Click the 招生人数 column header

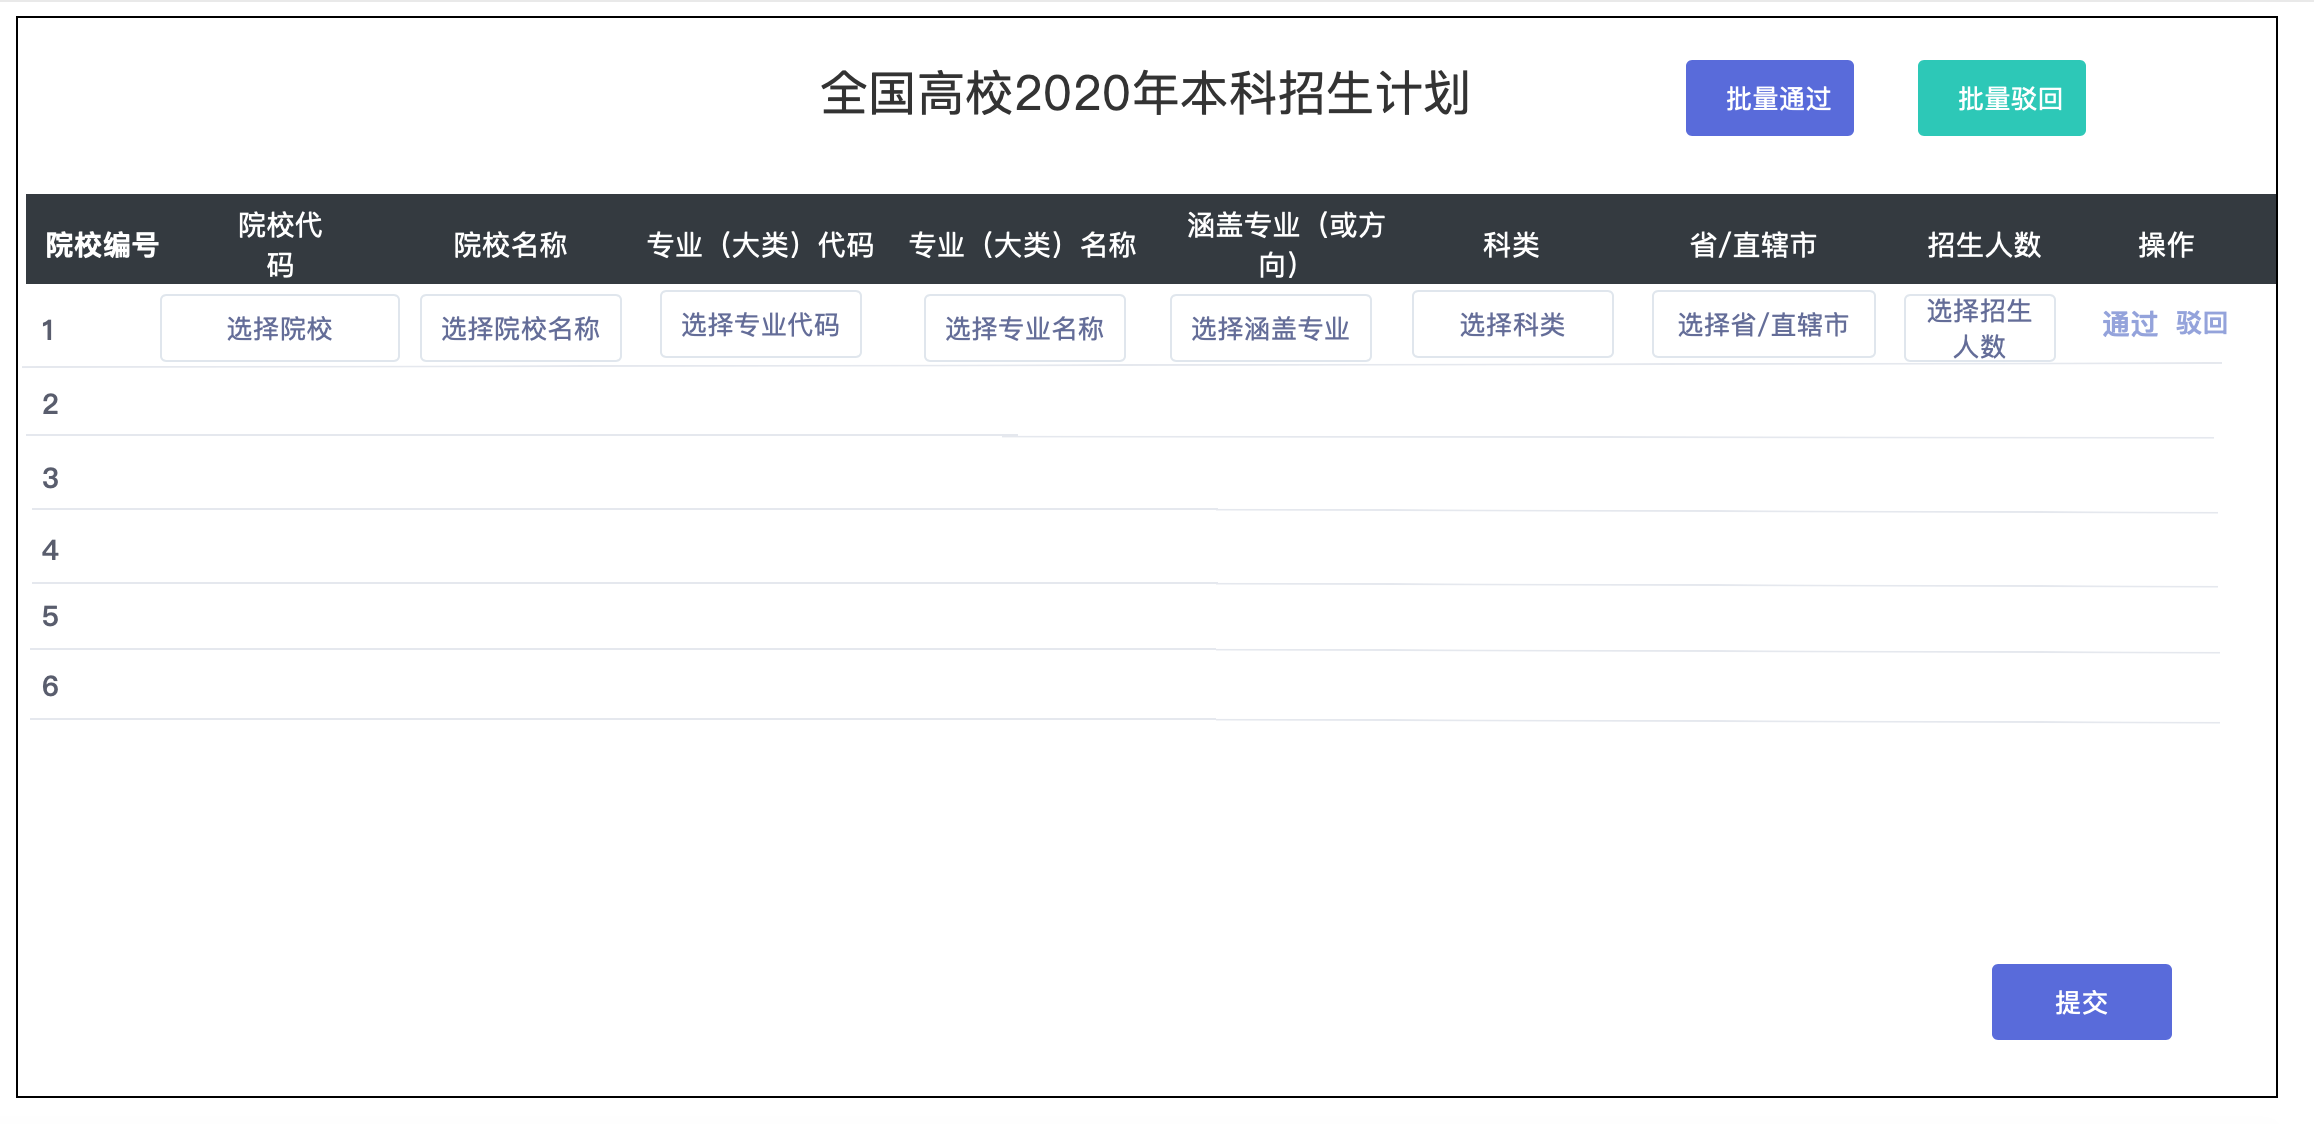tap(1984, 244)
